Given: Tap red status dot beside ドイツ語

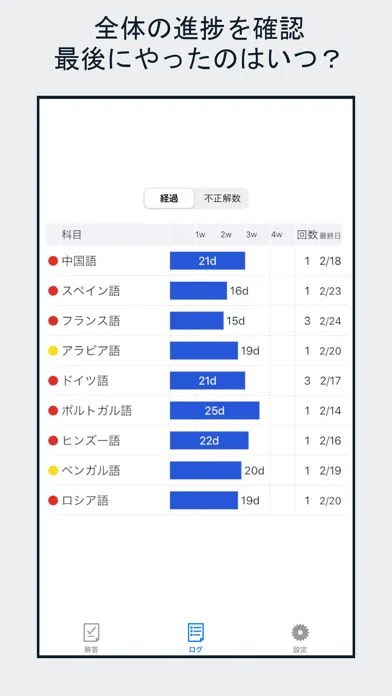Looking at the screenshot, I should tap(53, 381).
